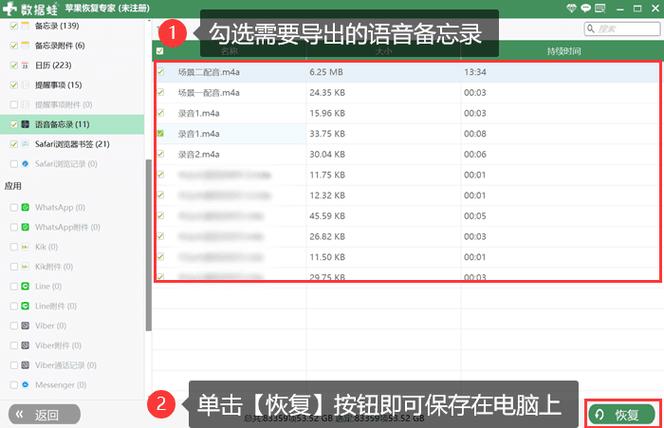Toggle checkbox of the 45.59 KB row

pos(161,216)
